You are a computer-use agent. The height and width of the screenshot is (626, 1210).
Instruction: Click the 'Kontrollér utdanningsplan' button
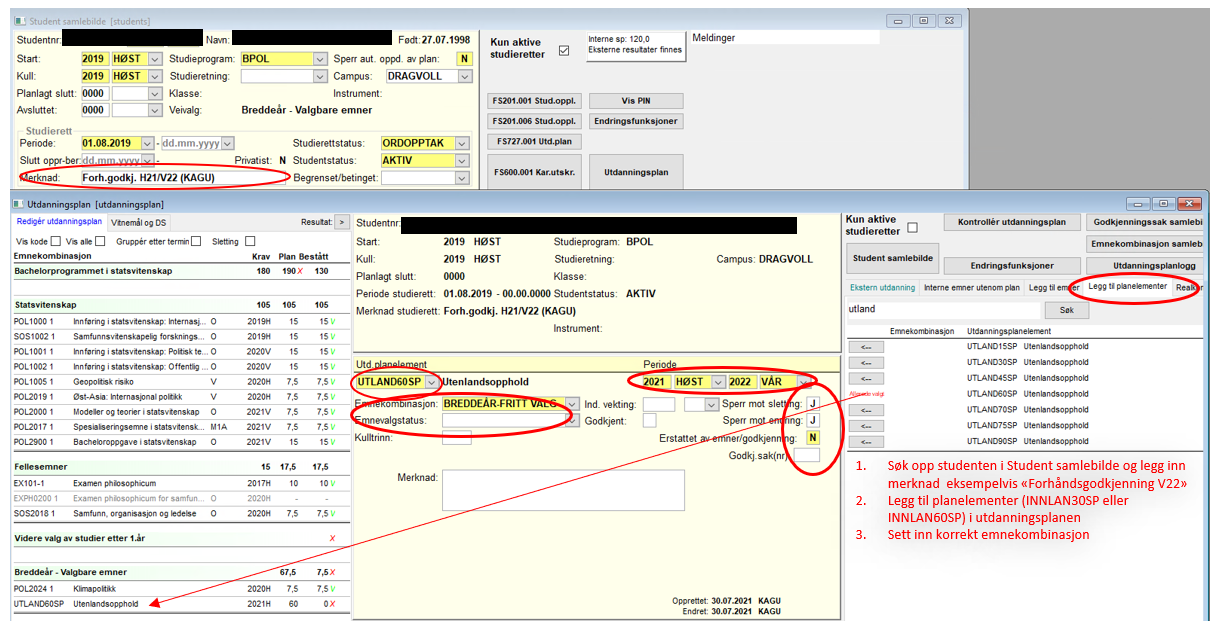click(1011, 223)
